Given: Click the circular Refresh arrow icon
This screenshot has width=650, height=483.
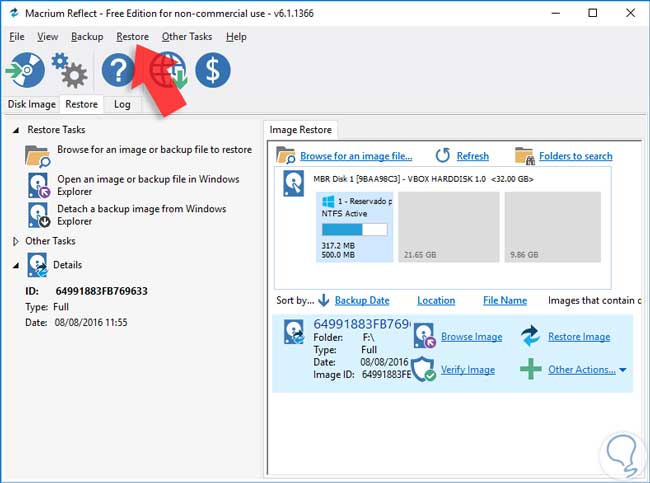Looking at the screenshot, I should [443, 156].
